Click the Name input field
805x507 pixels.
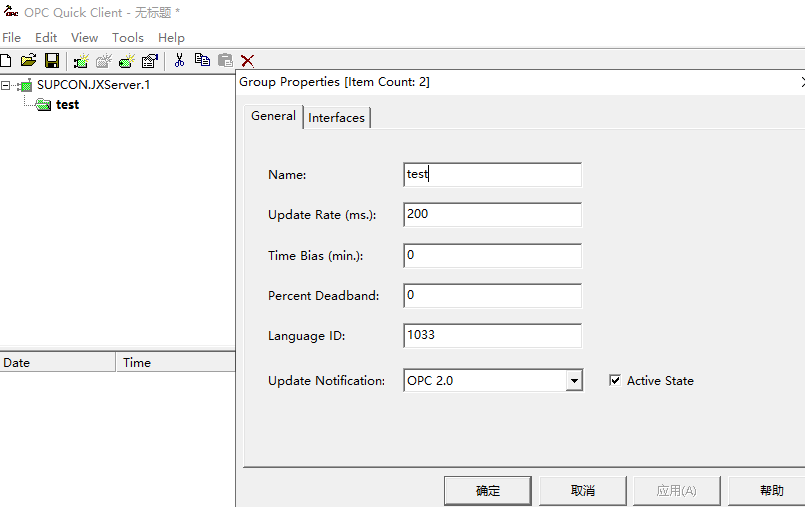[x=492, y=174]
